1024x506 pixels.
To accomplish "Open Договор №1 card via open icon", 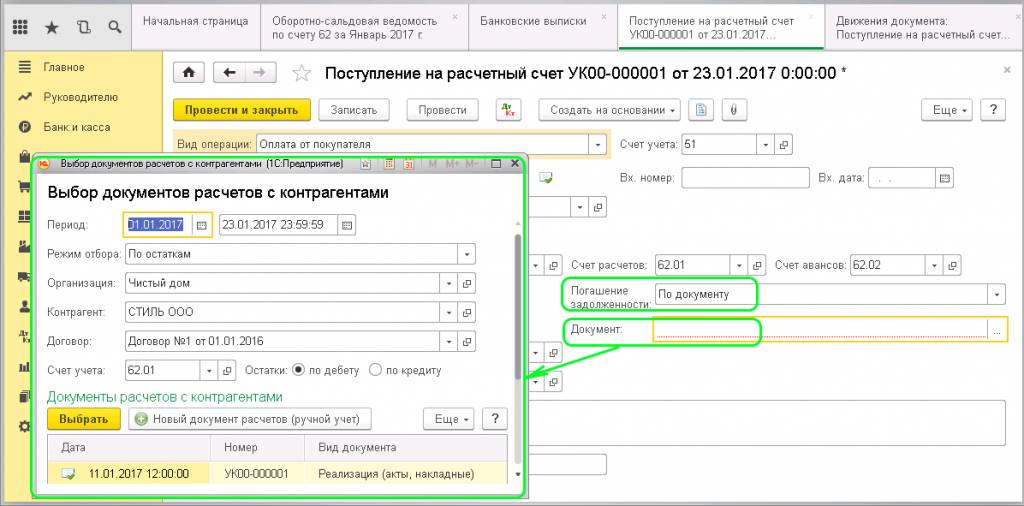I will coord(467,341).
